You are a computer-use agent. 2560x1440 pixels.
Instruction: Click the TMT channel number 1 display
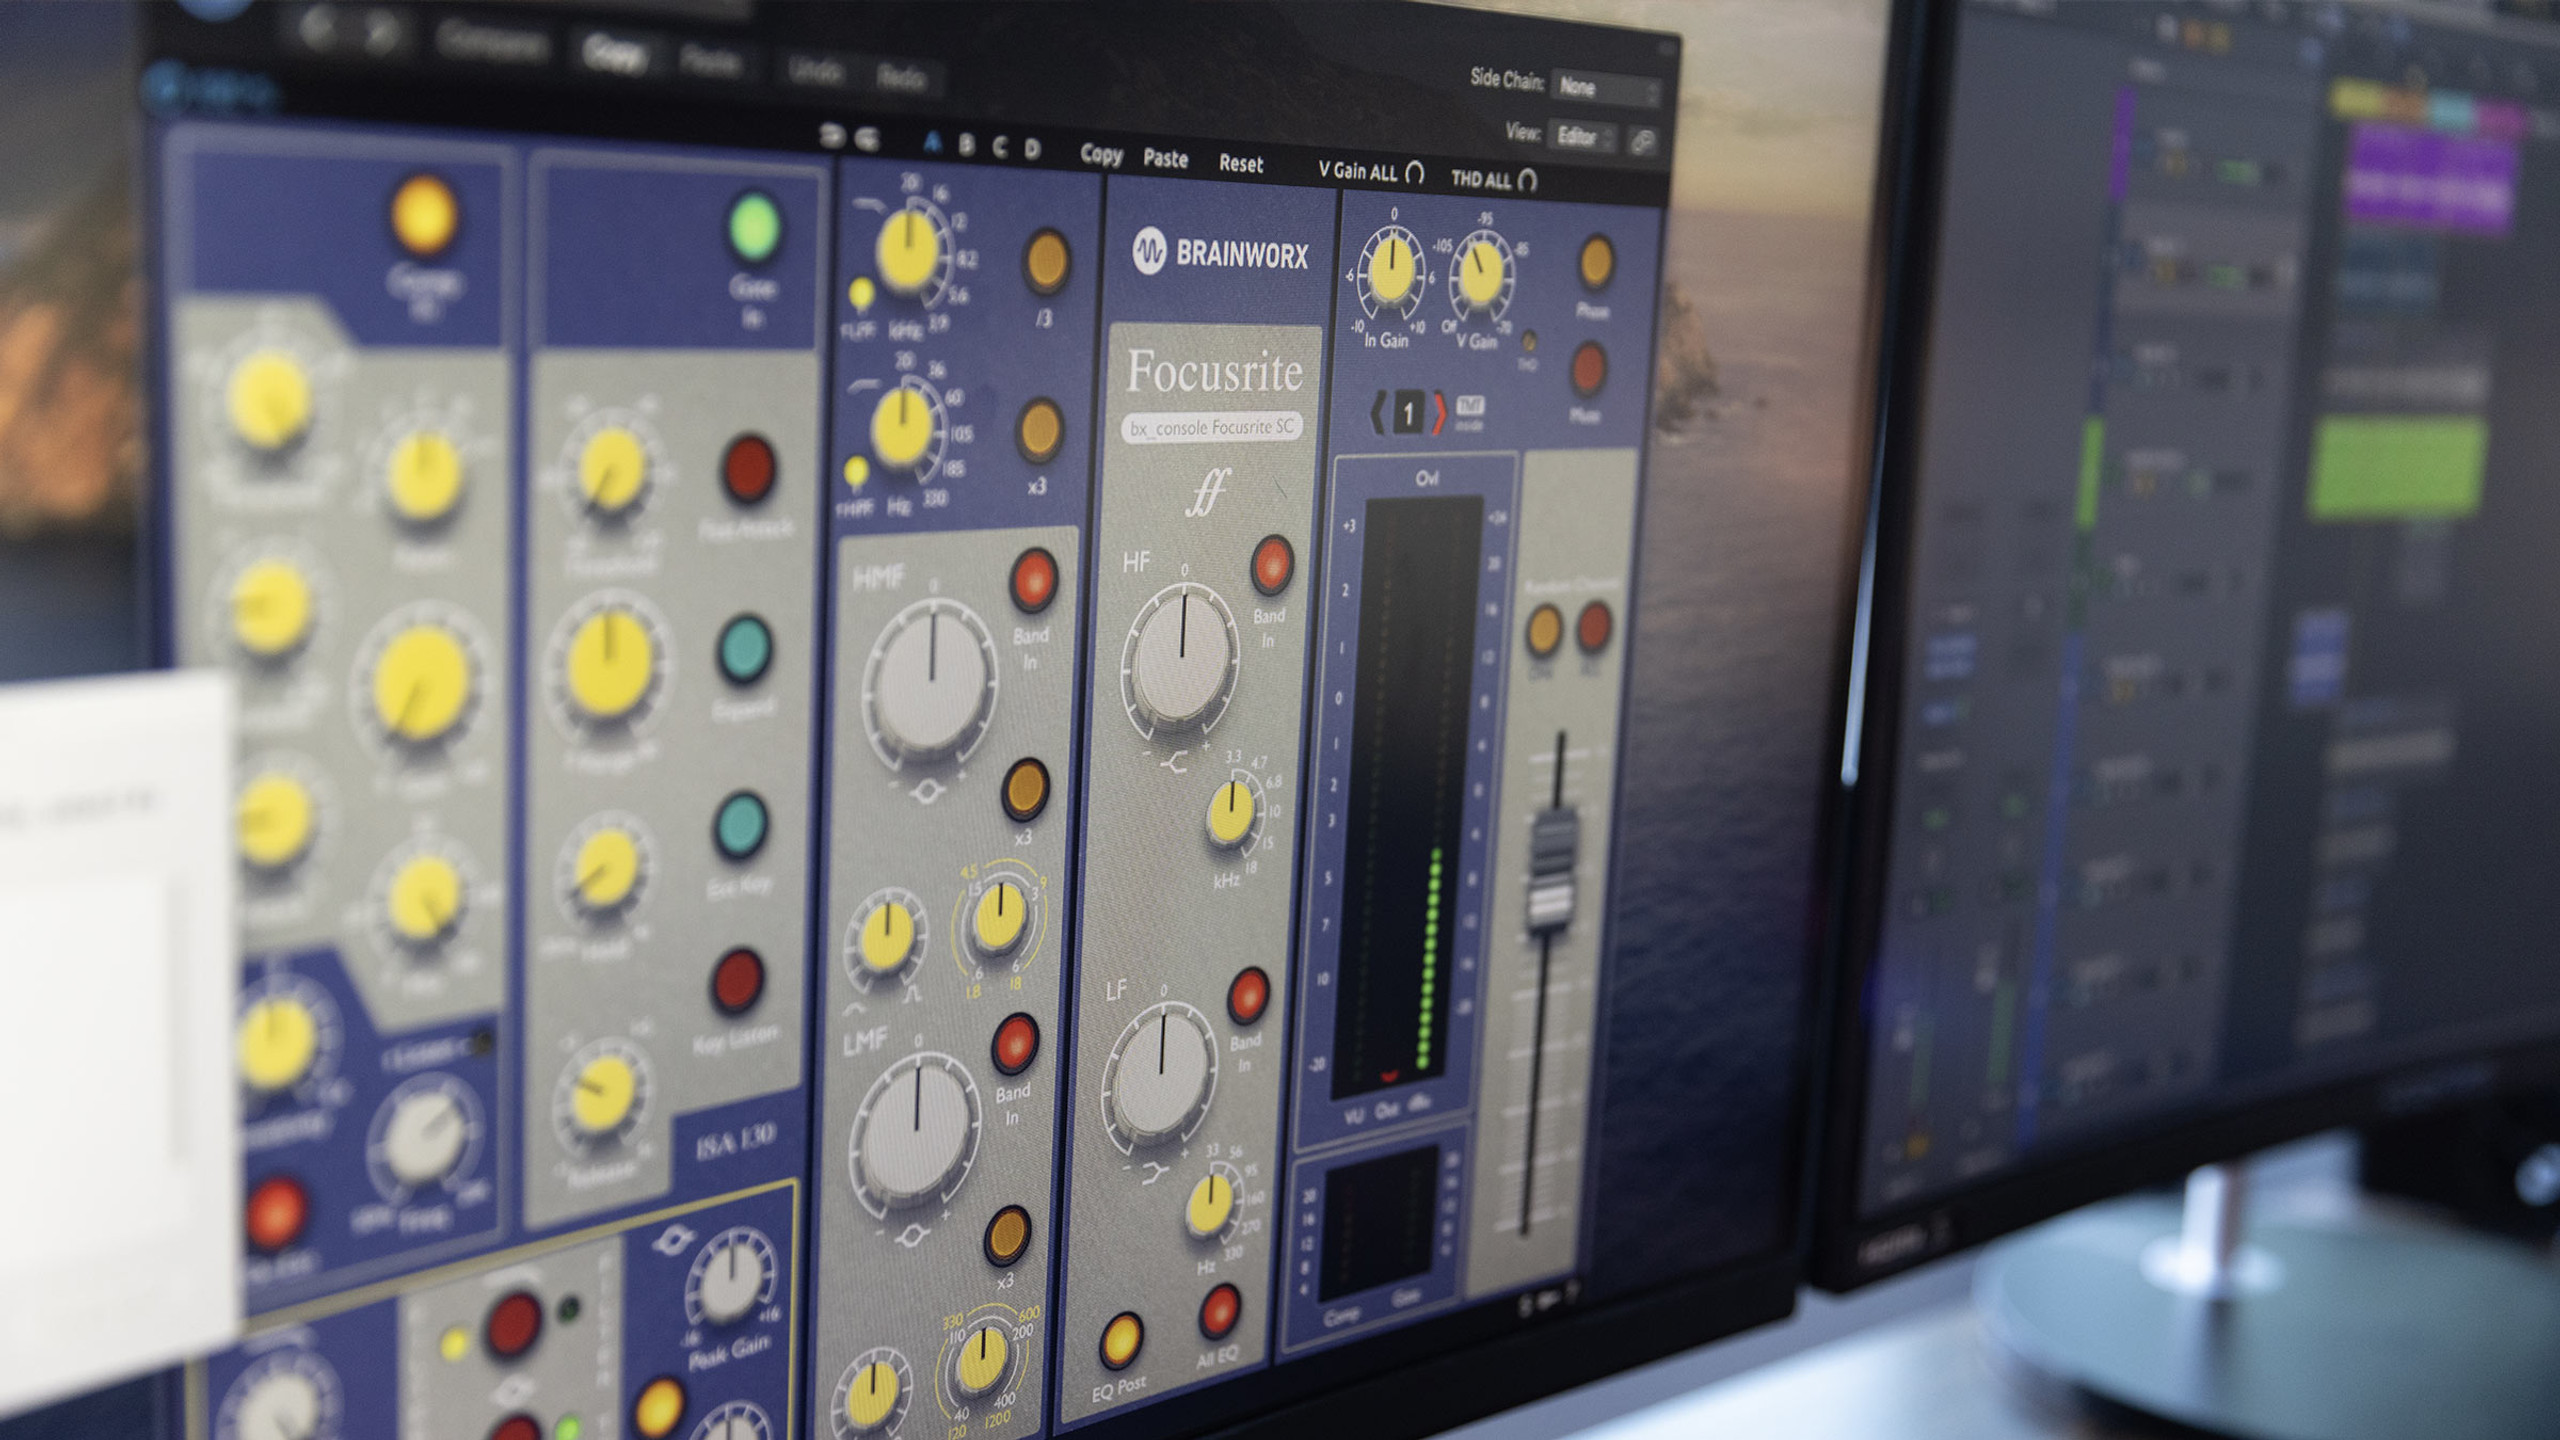[1408, 412]
